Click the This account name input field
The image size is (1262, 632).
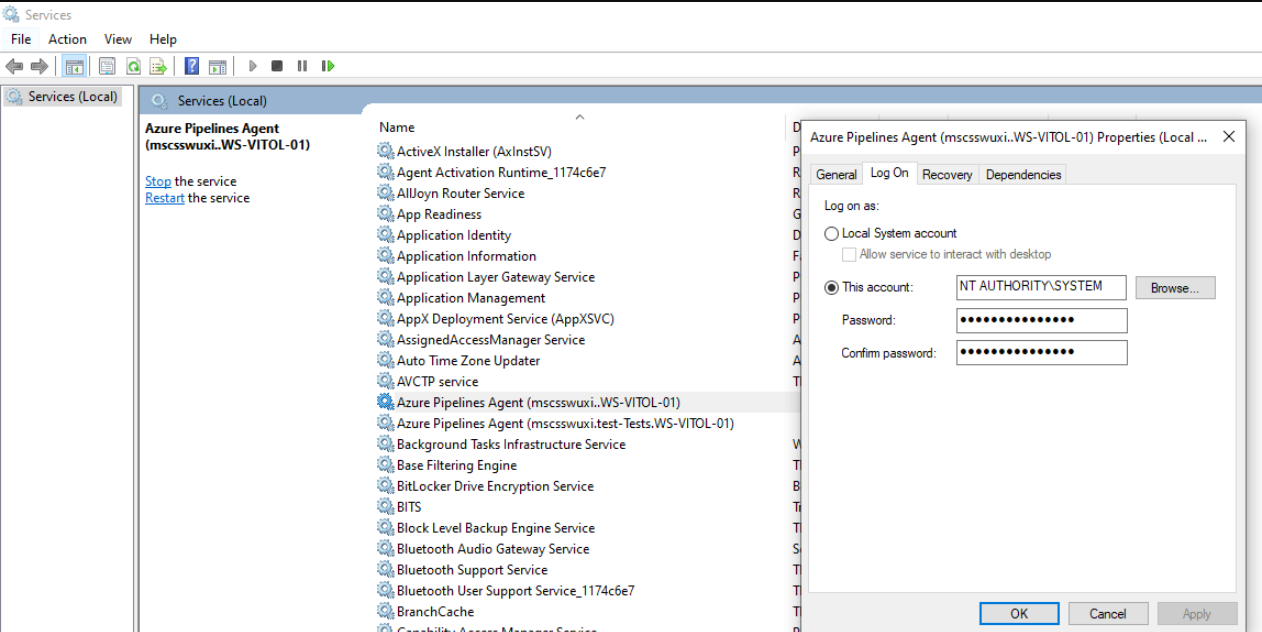click(x=1041, y=287)
